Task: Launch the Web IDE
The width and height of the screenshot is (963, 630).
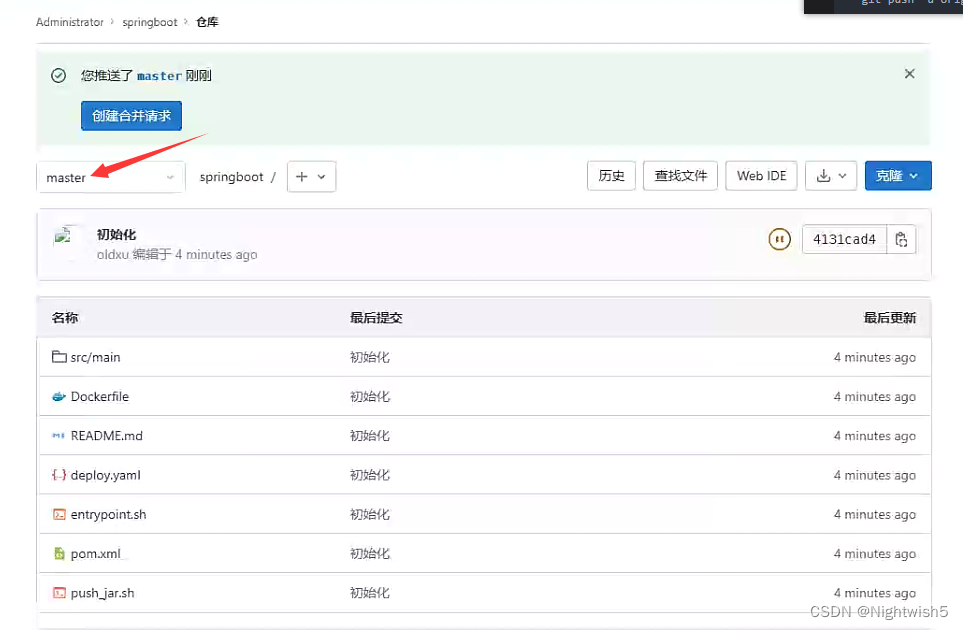Action: (761, 175)
